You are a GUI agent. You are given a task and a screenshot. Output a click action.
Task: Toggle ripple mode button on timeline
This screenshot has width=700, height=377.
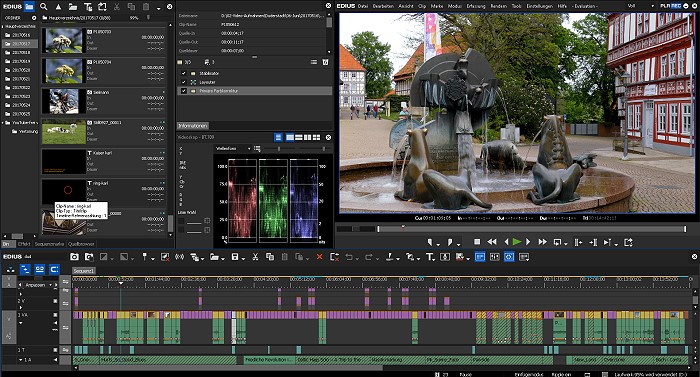pyautogui.click(x=25, y=269)
